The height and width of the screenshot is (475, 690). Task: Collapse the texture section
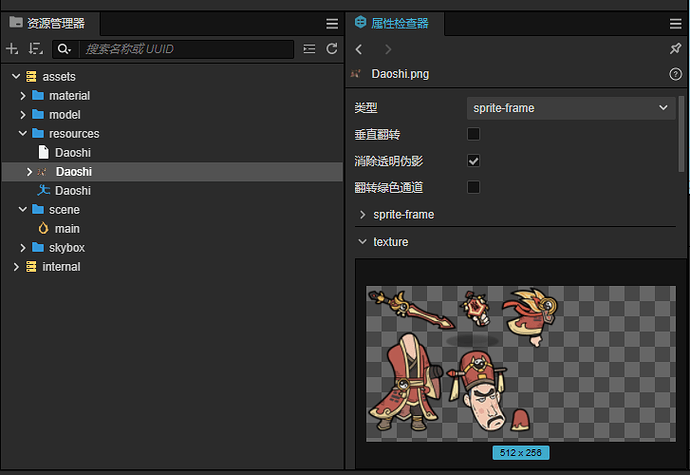(x=363, y=242)
